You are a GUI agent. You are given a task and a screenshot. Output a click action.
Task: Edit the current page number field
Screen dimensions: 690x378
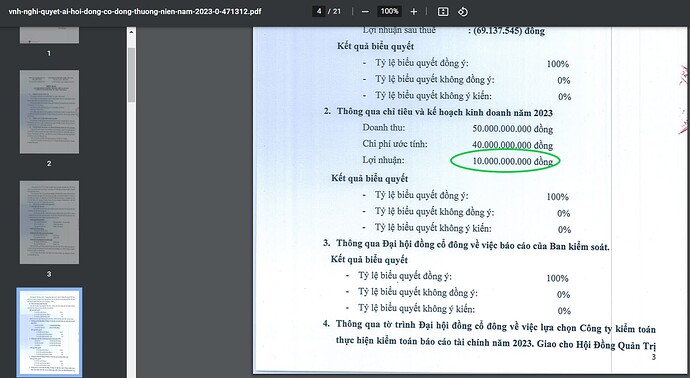[x=319, y=11]
